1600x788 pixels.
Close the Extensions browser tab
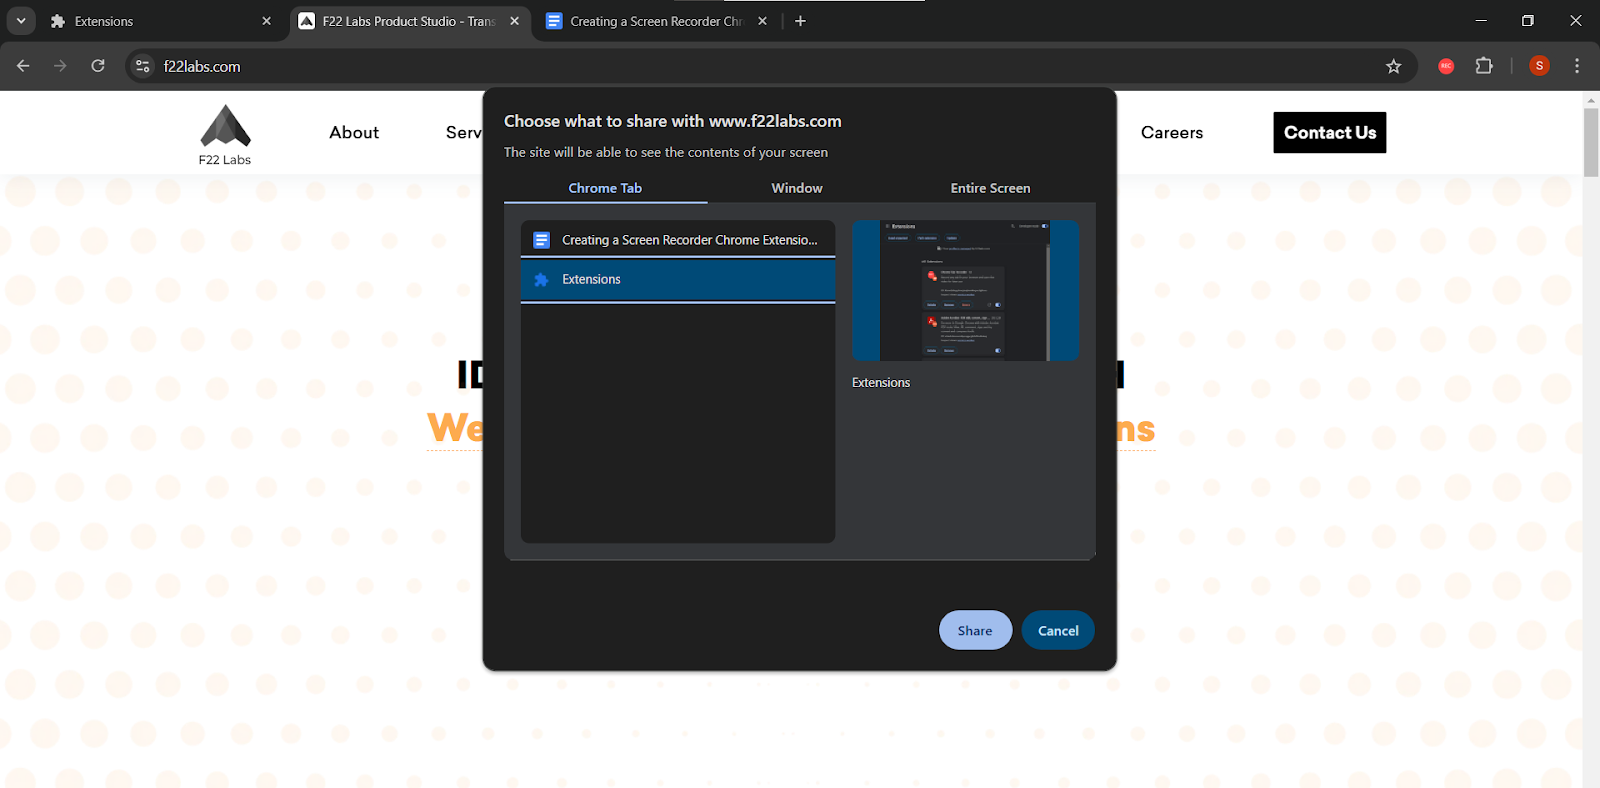(x=266, y=21)
